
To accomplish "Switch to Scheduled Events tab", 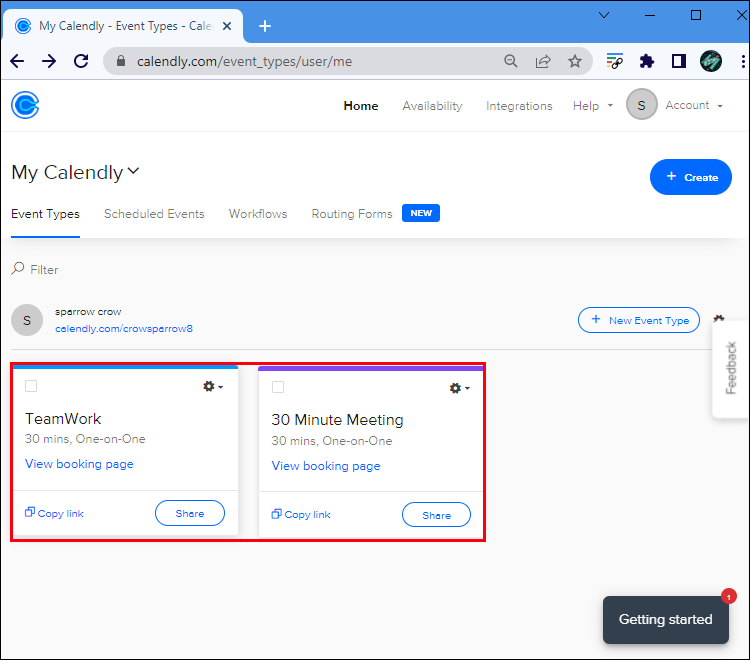I will point(154,214).
